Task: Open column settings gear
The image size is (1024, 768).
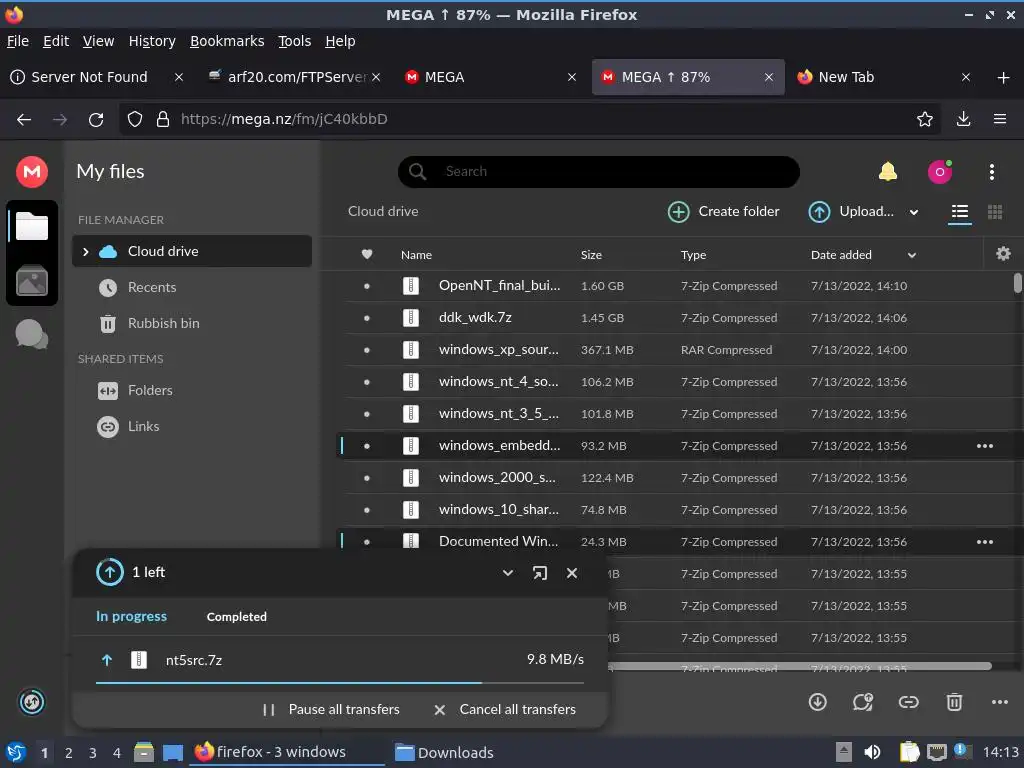Action: [x=1003, y=253]
